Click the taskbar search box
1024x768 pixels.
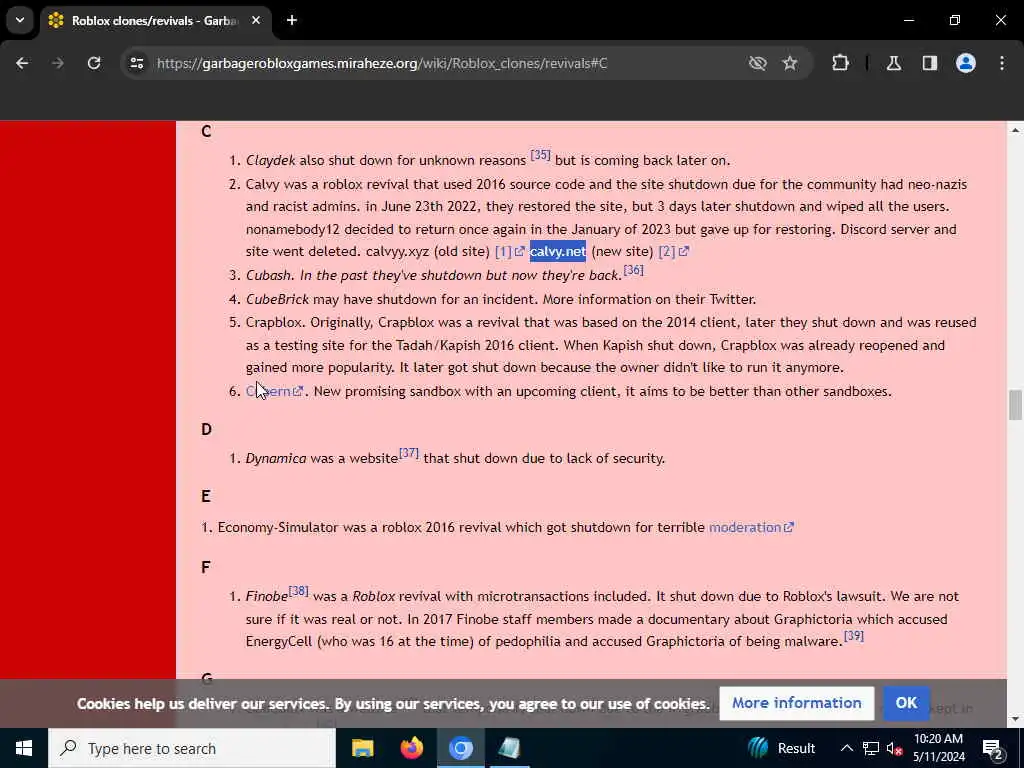pos(192,748)
